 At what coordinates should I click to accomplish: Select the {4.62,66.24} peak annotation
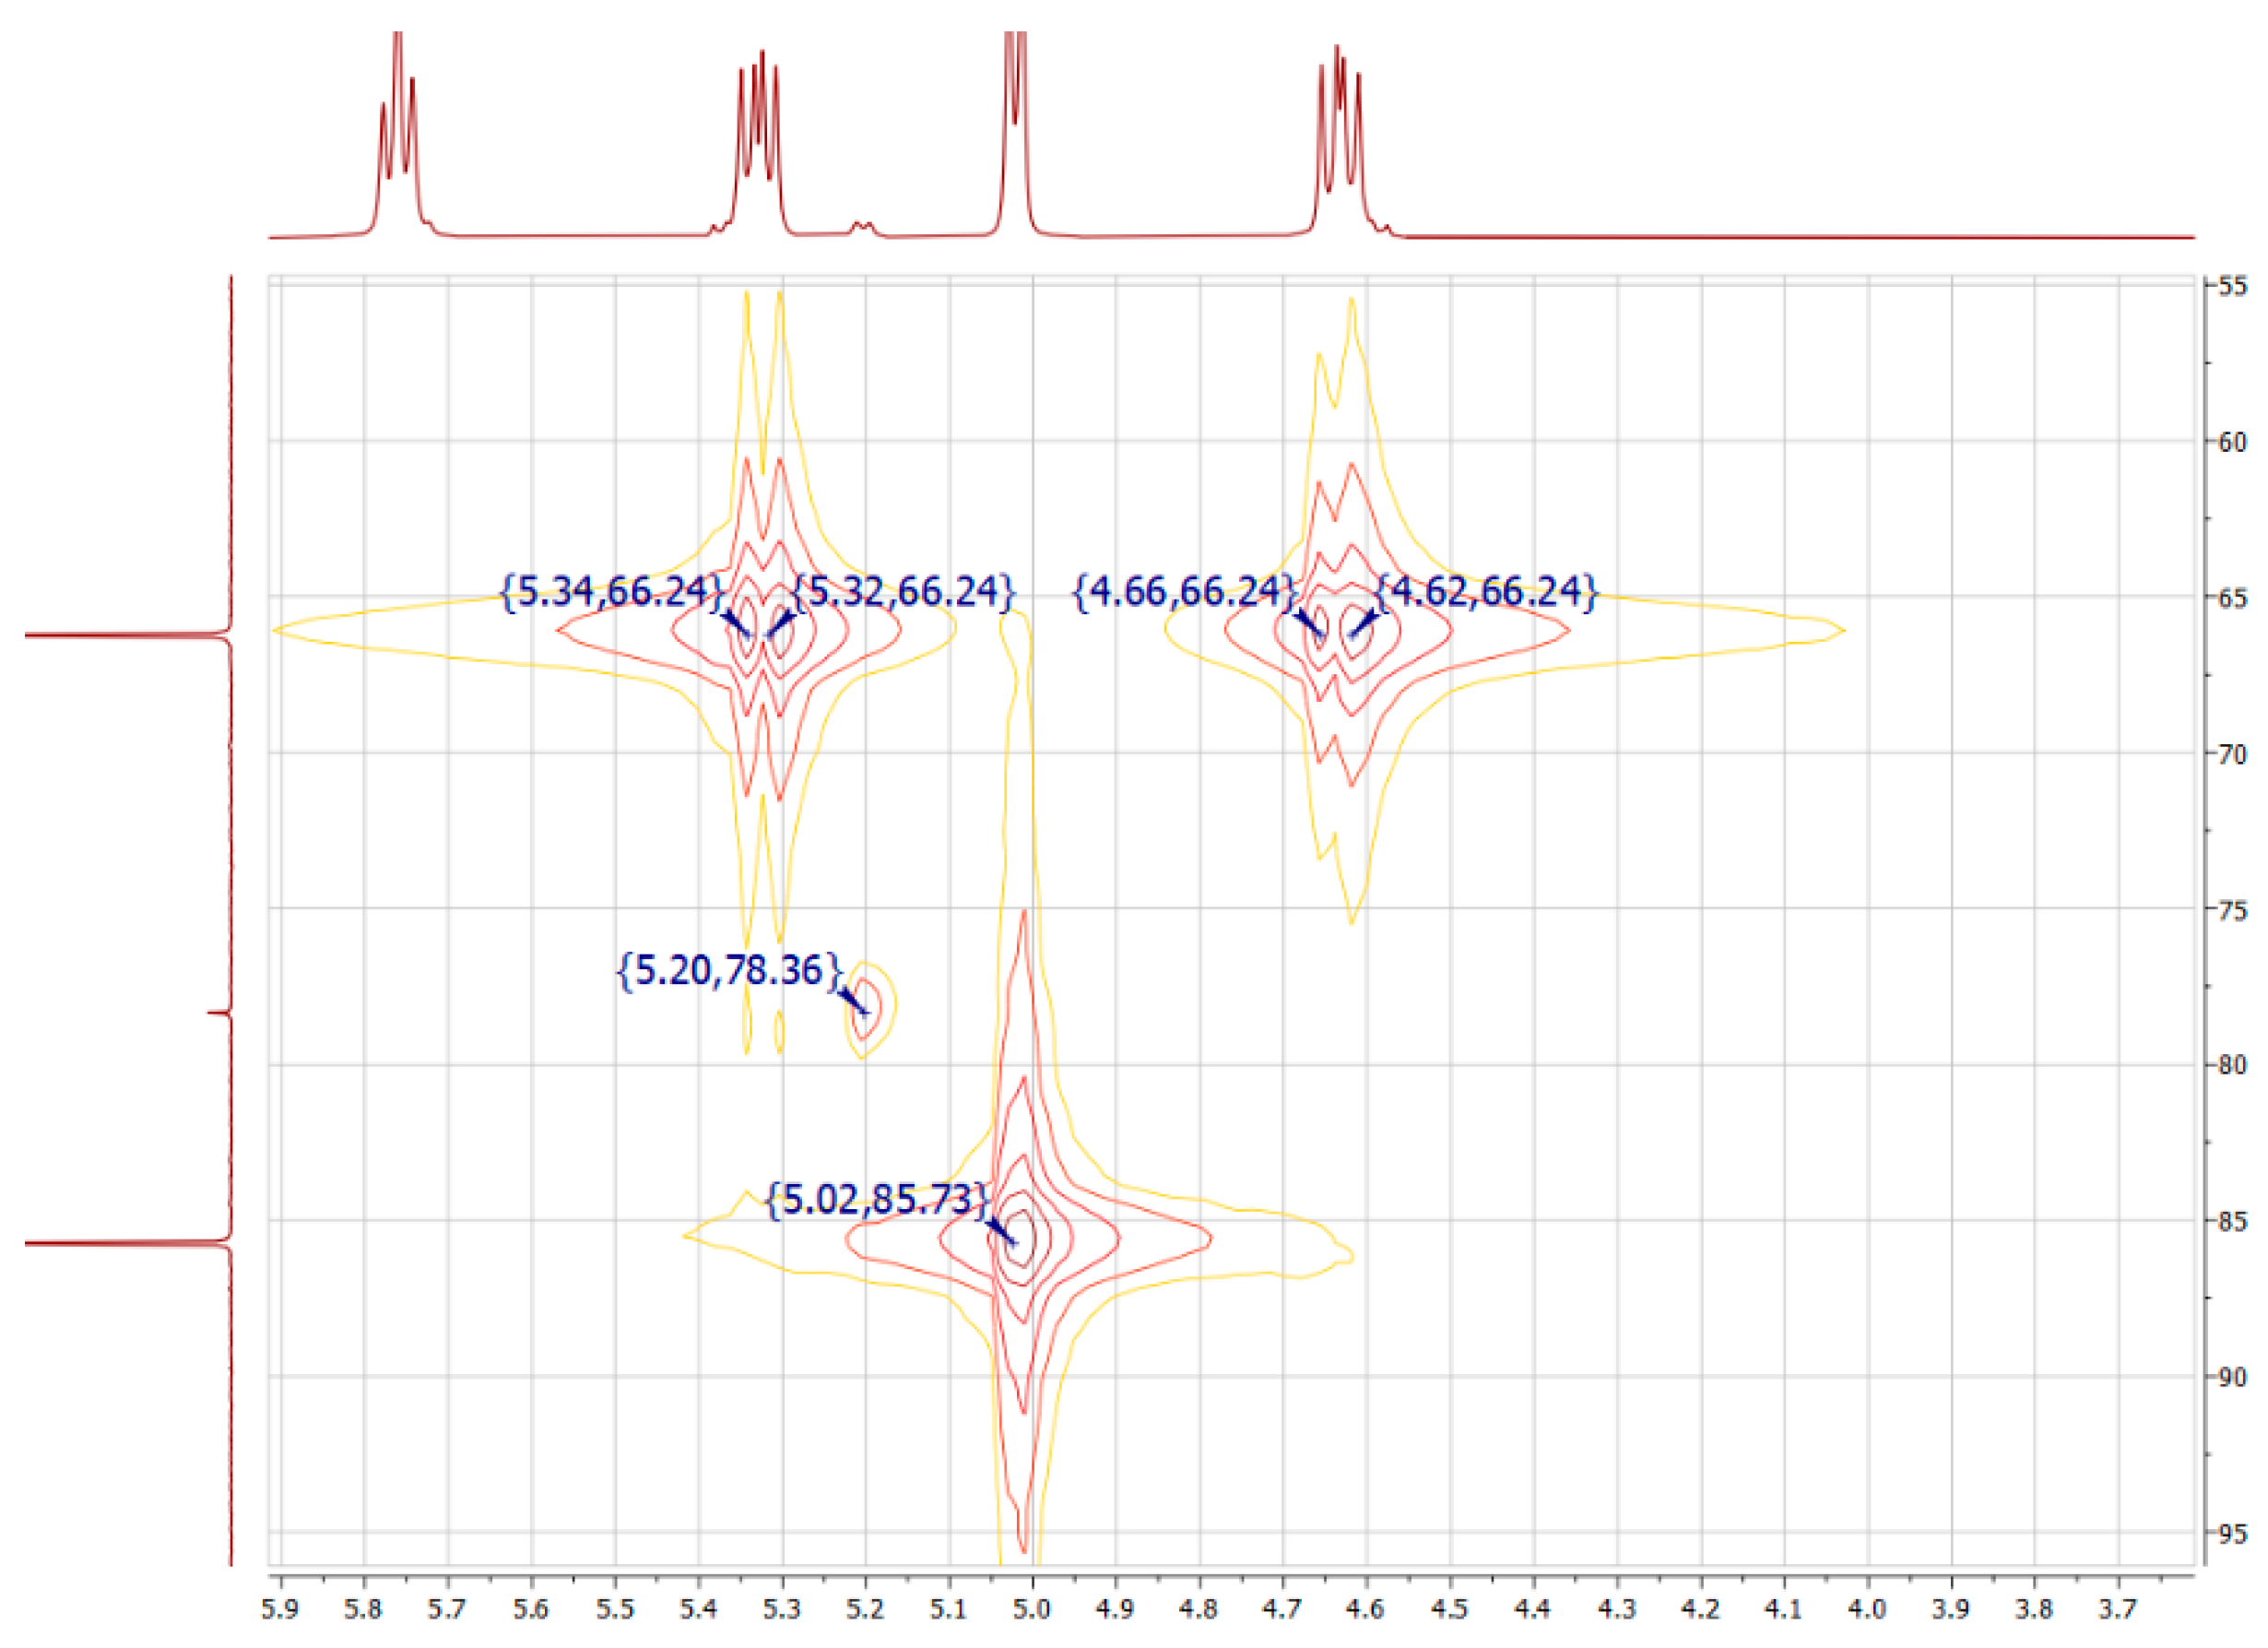tap(1487, 592)
